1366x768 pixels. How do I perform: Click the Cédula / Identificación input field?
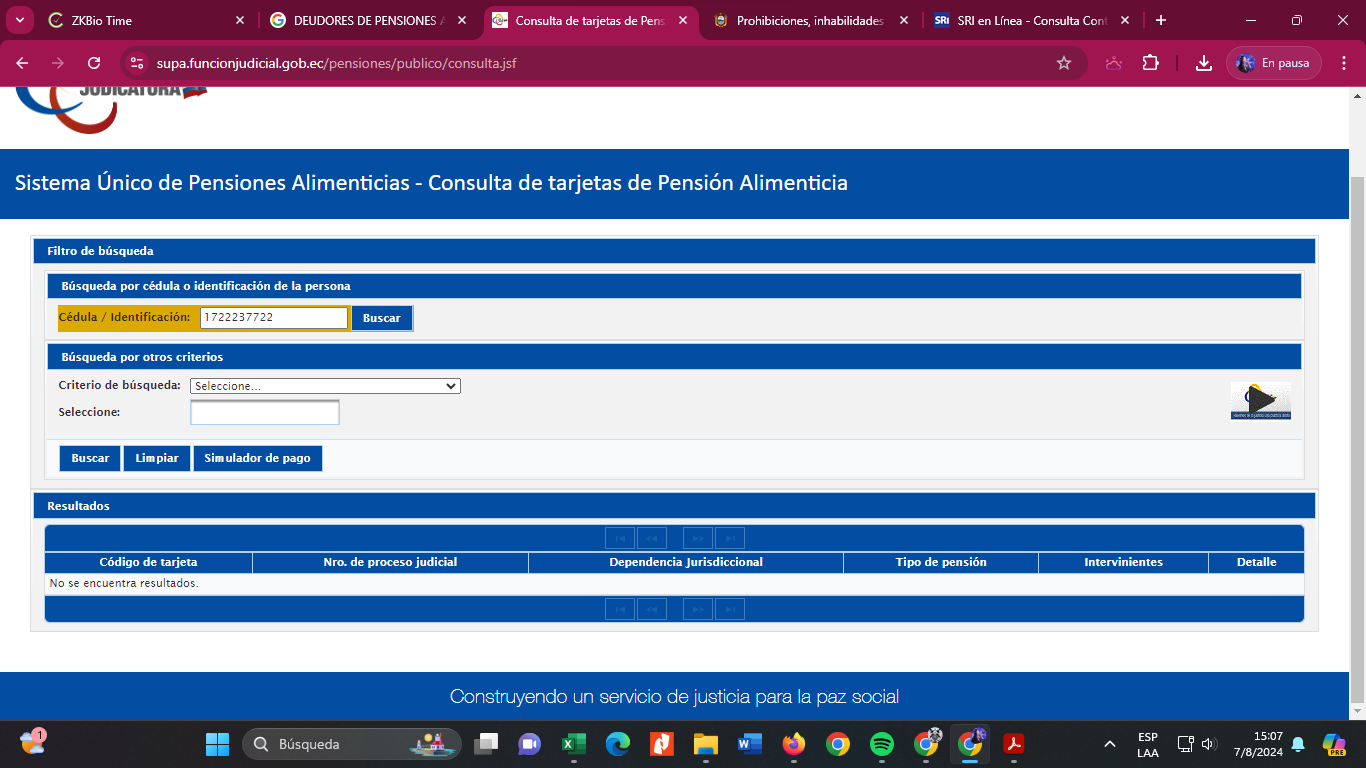[273, 318]
